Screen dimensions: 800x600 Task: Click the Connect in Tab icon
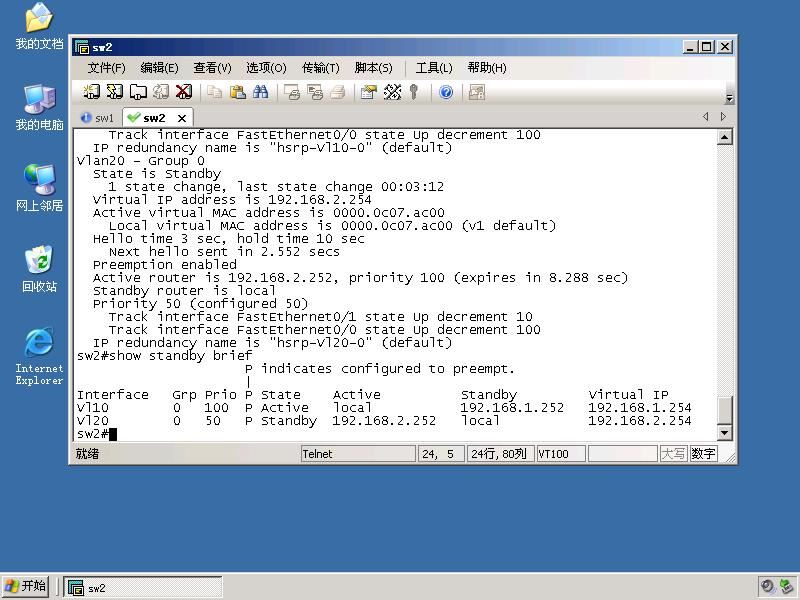[138, 92]
